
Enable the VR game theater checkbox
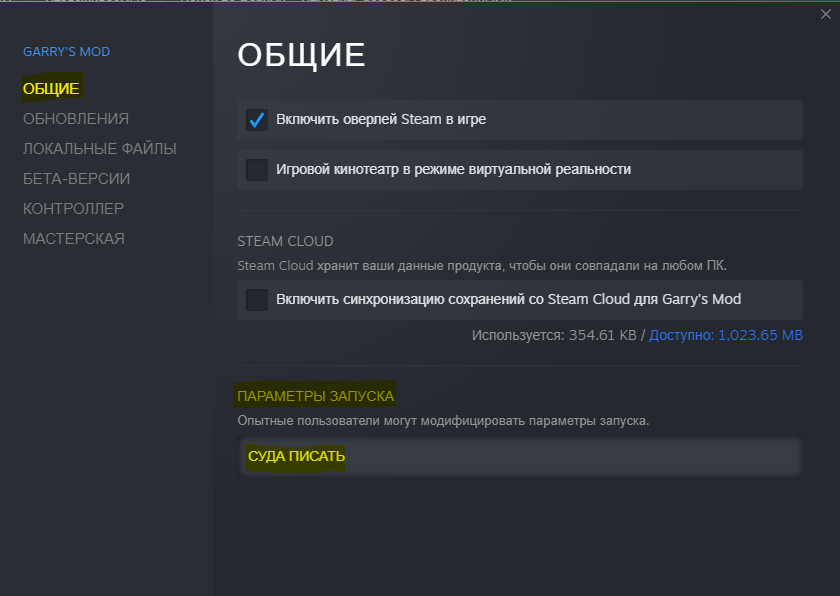257,170
